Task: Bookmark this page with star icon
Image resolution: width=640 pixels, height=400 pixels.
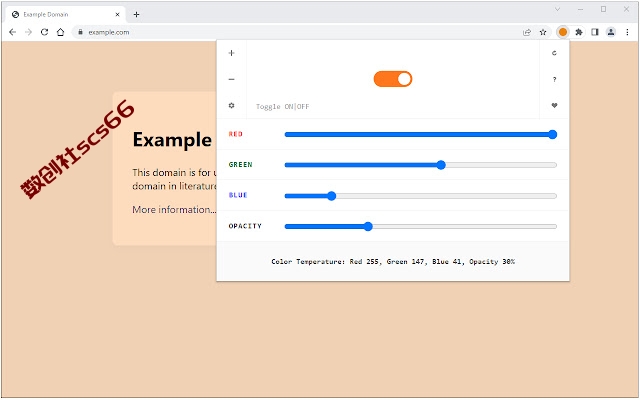Action: click(543, 32)
